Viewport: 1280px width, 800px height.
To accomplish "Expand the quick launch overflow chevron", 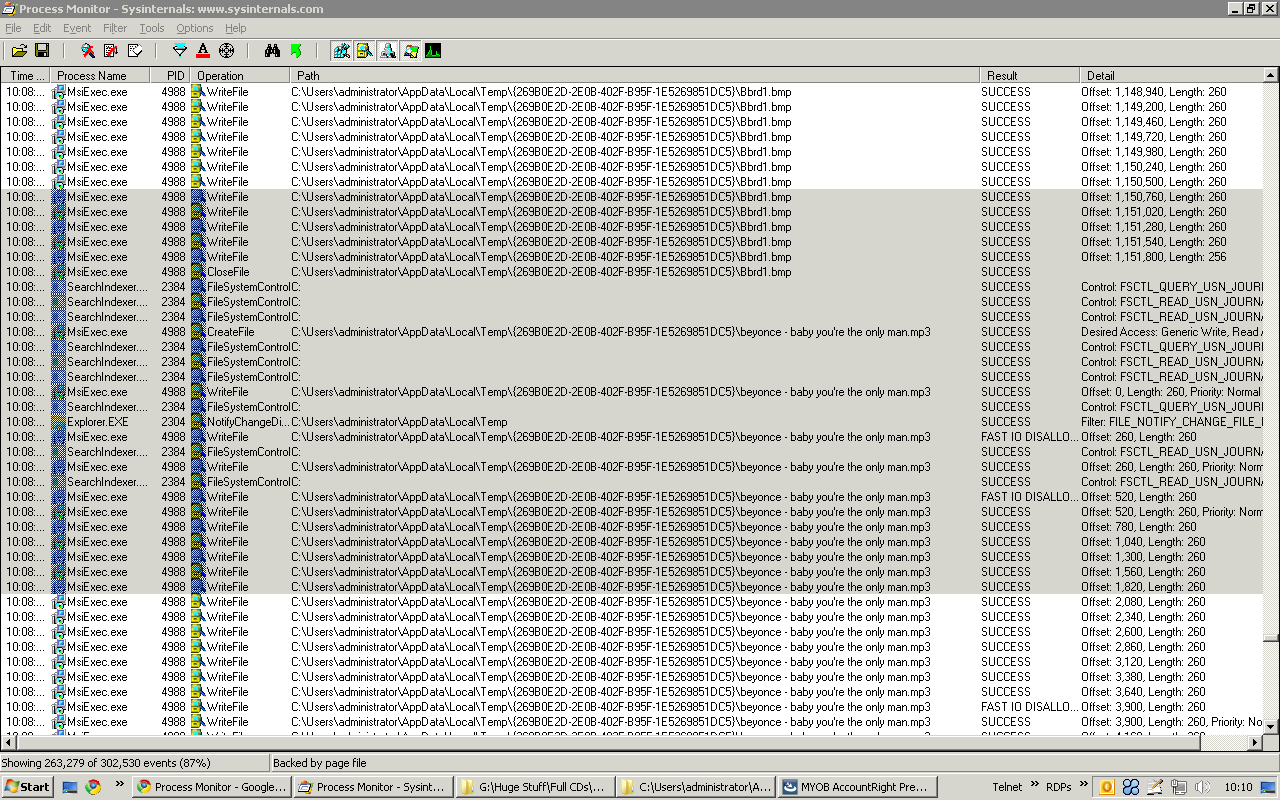I will 119,784.
